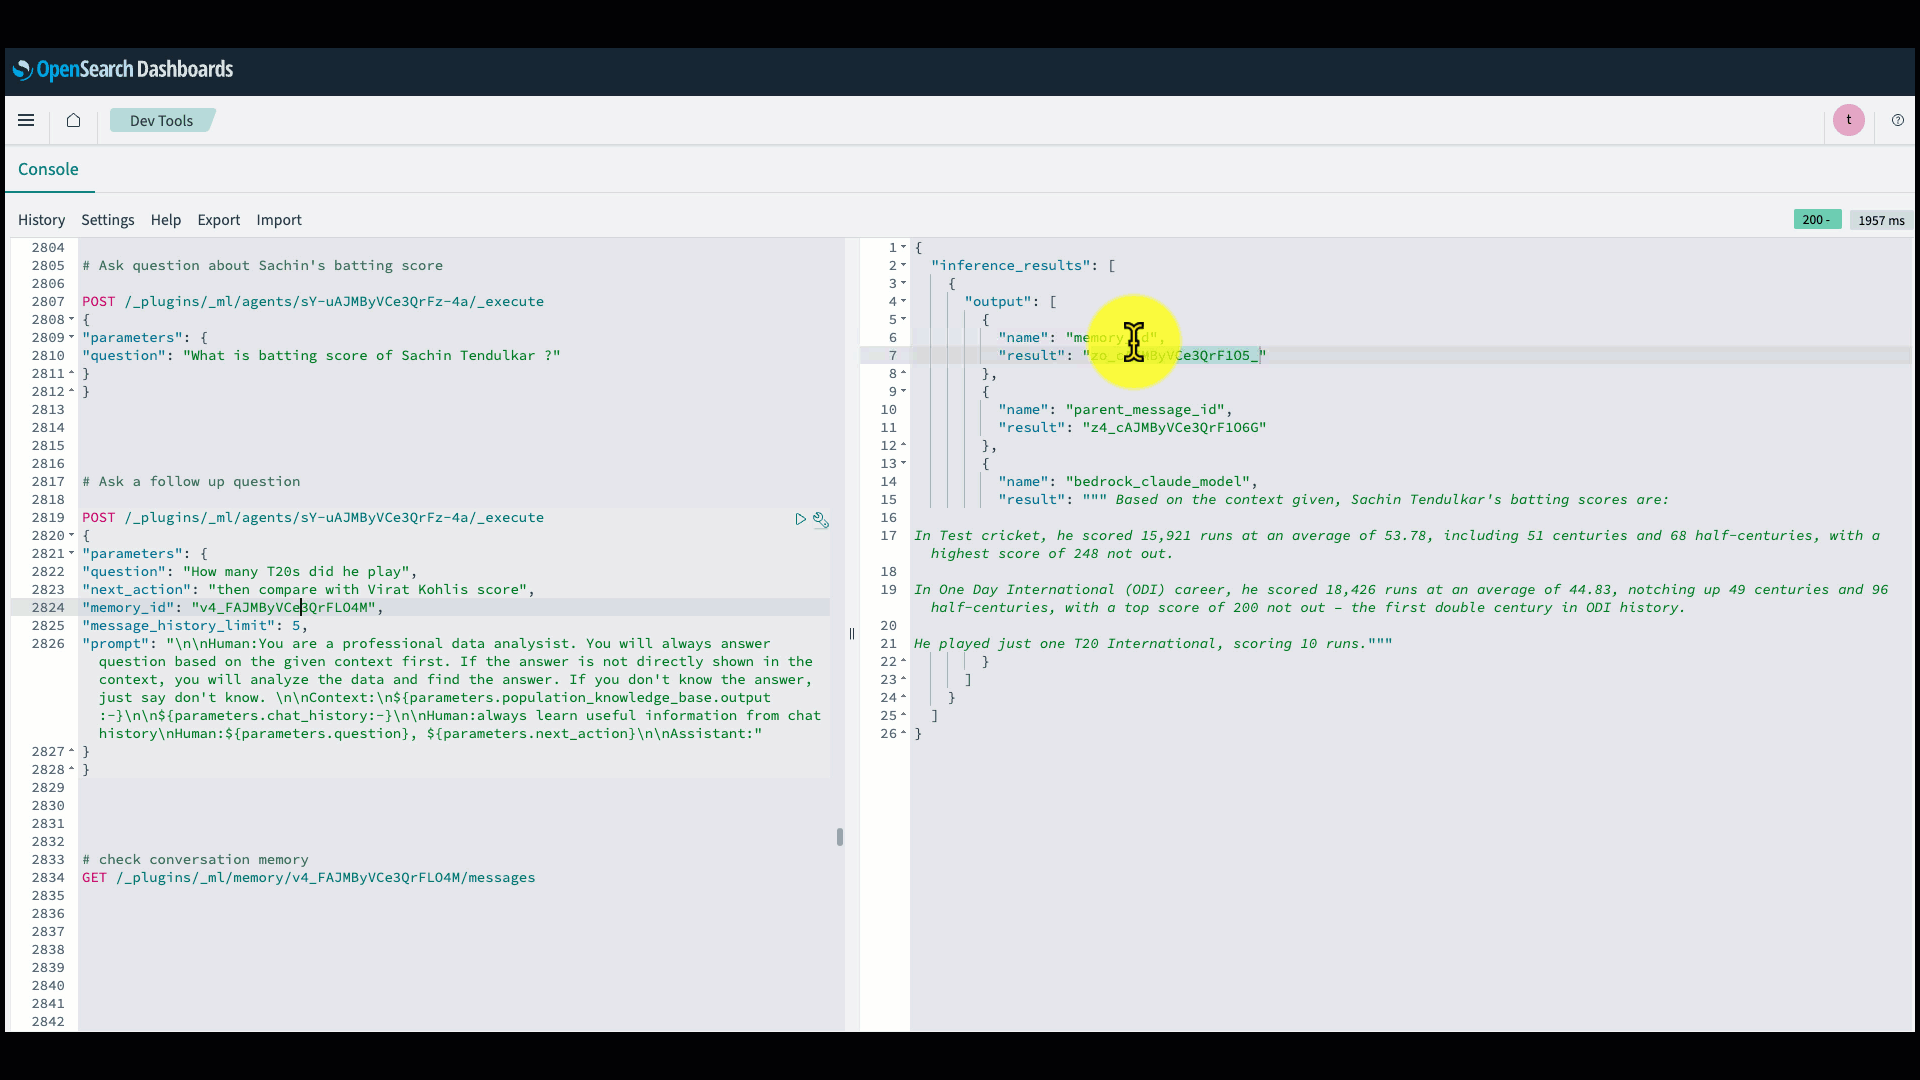Click the Dev Tools breadcrumb
This screenshot has width=1920, height=1080.
161,120
